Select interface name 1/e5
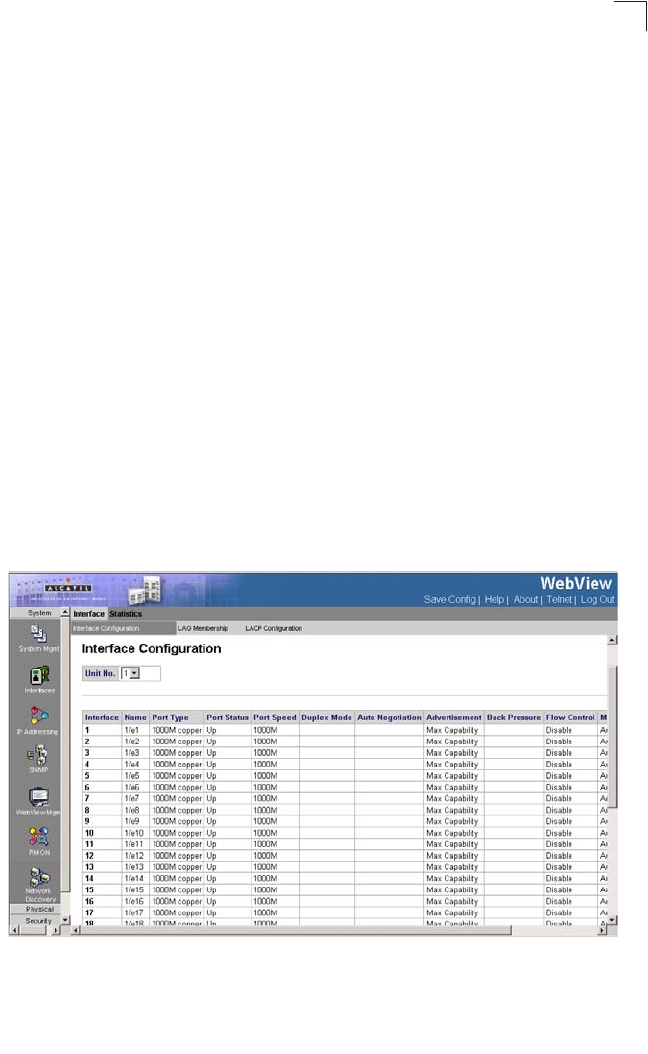The image size is (648, 1054). coord(132,776)
